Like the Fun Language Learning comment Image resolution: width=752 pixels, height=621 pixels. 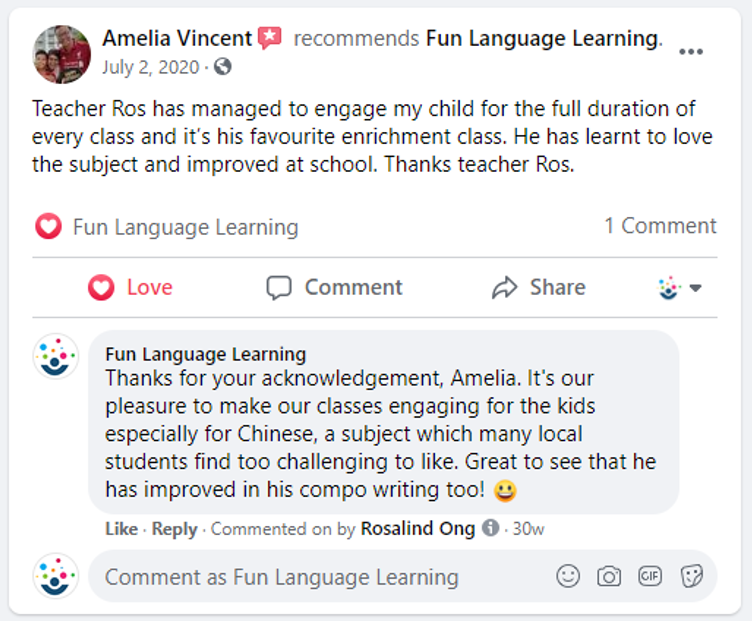click(121, 528)
